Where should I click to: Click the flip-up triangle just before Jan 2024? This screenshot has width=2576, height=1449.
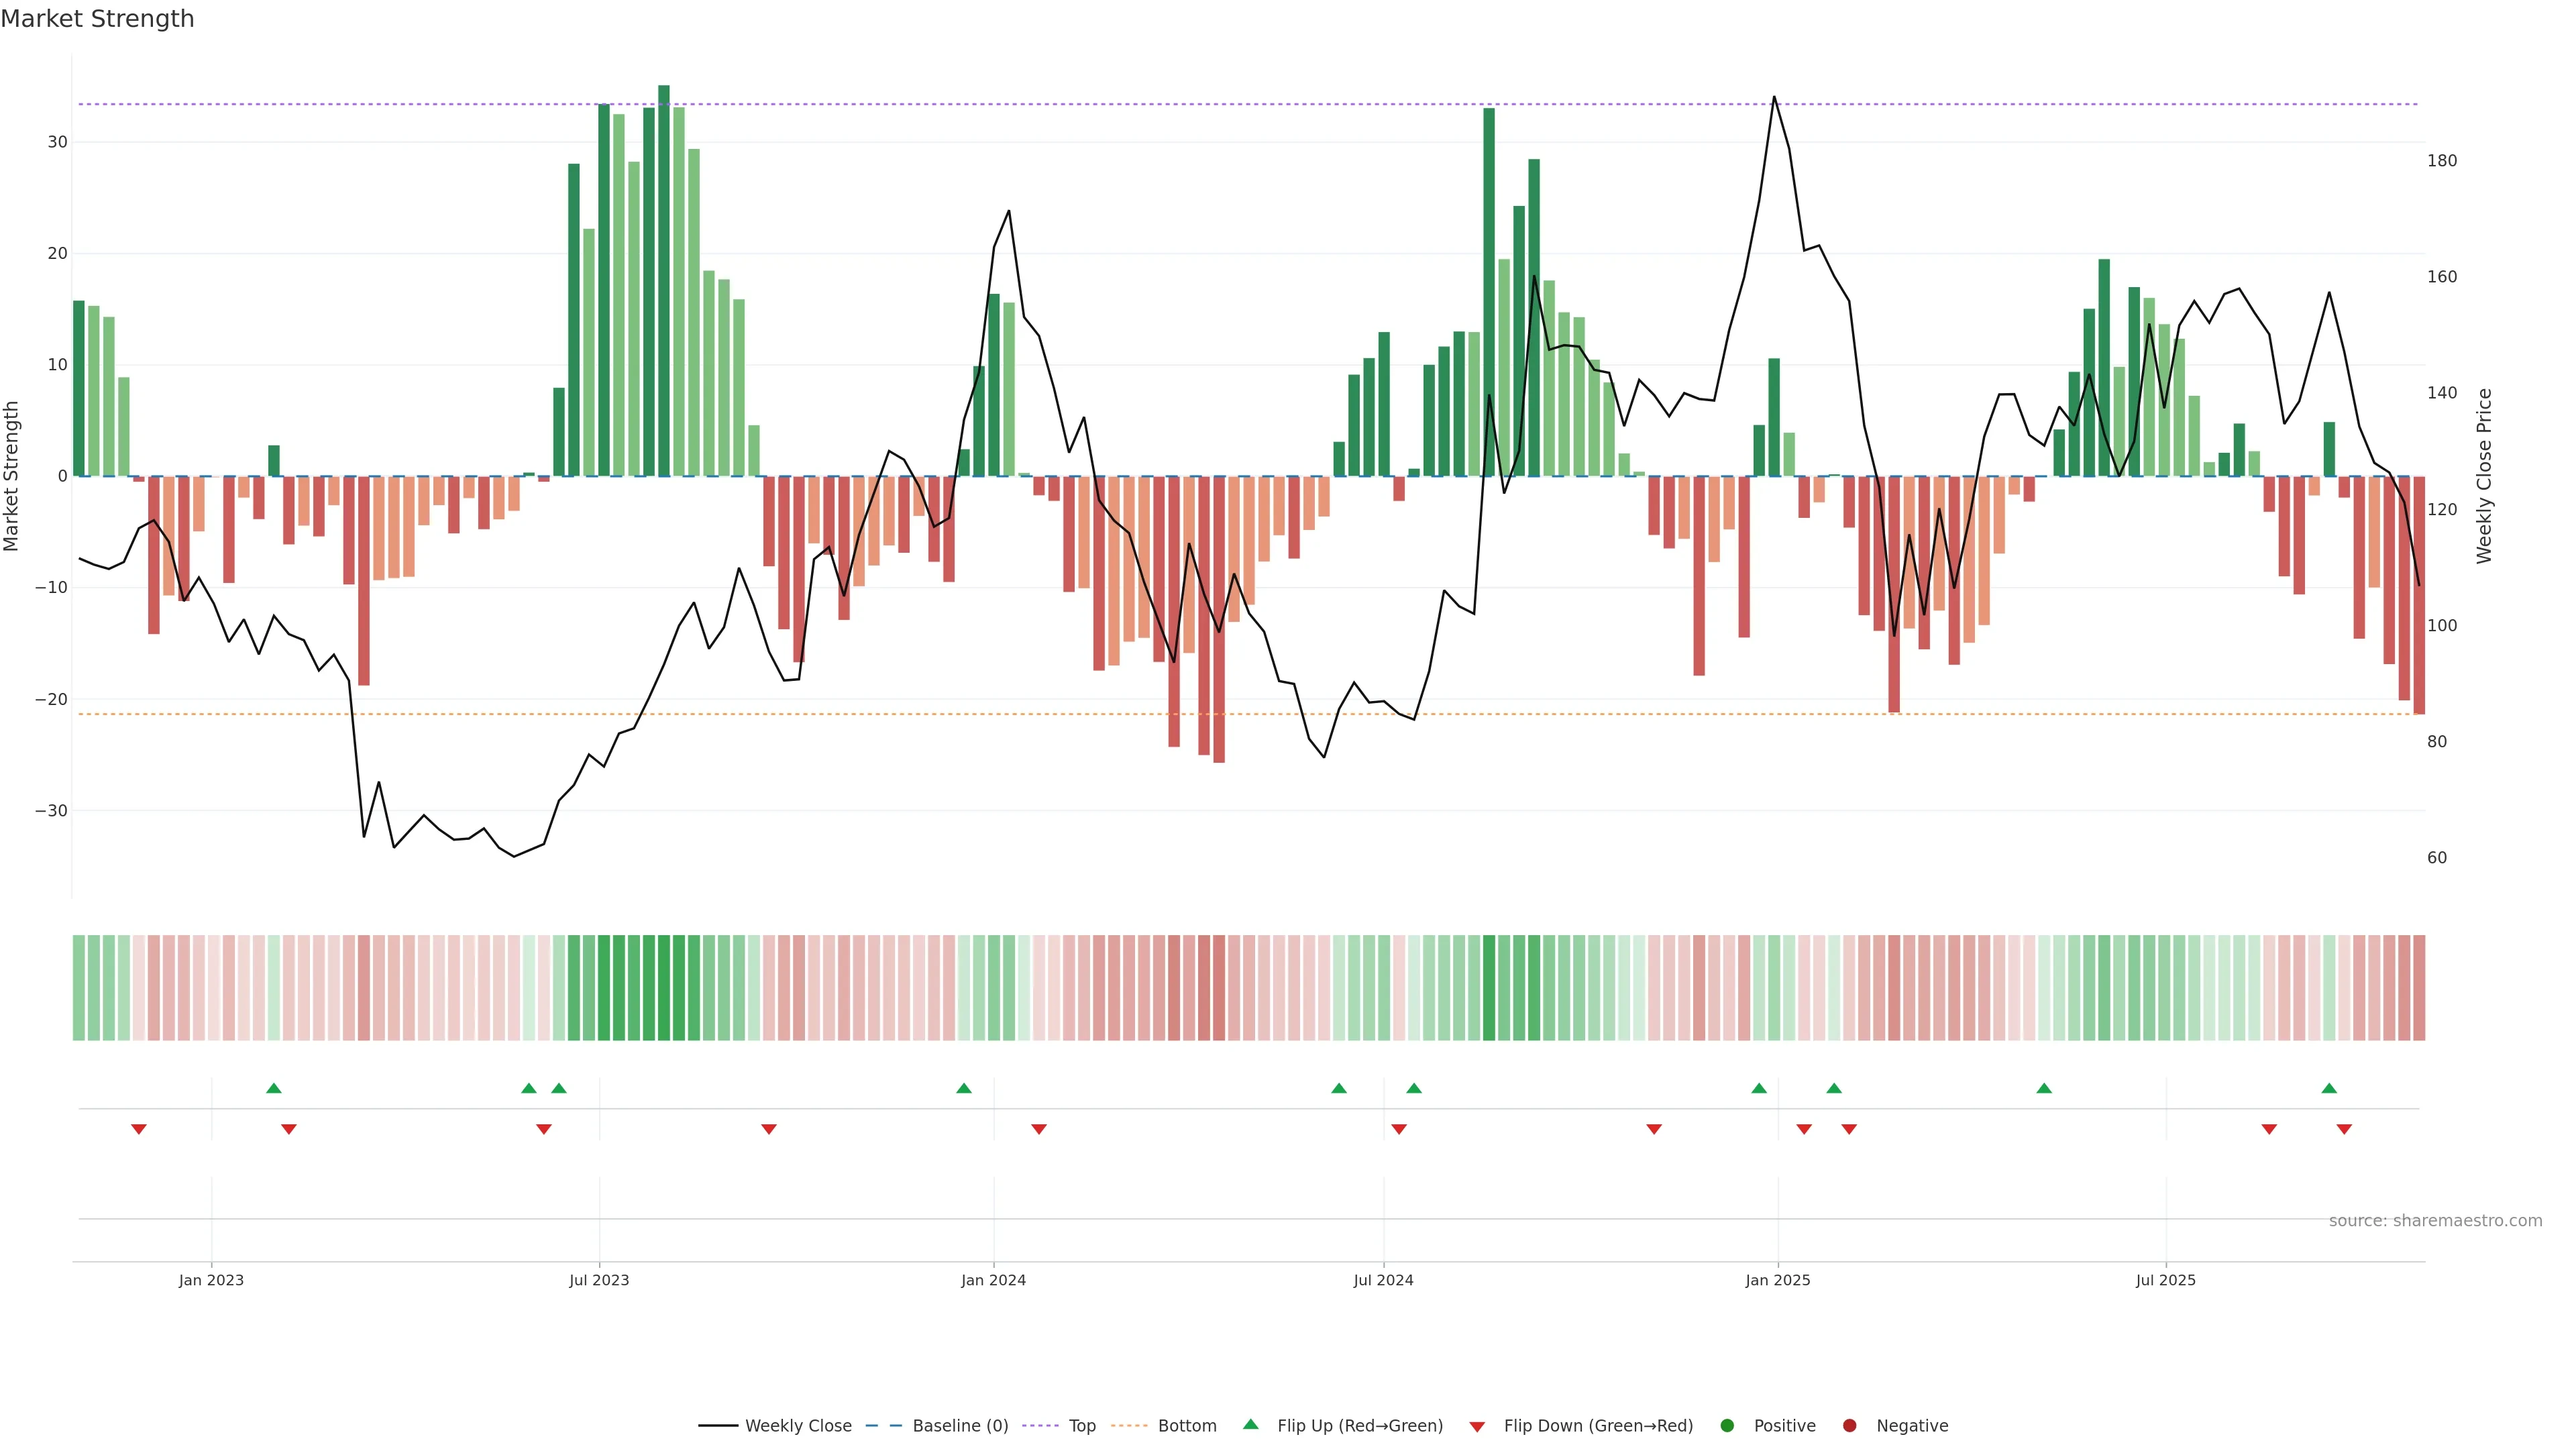964,1088
